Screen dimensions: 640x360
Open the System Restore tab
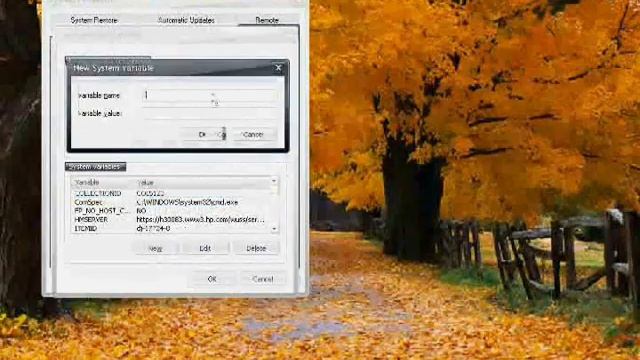tap(94, 20)
